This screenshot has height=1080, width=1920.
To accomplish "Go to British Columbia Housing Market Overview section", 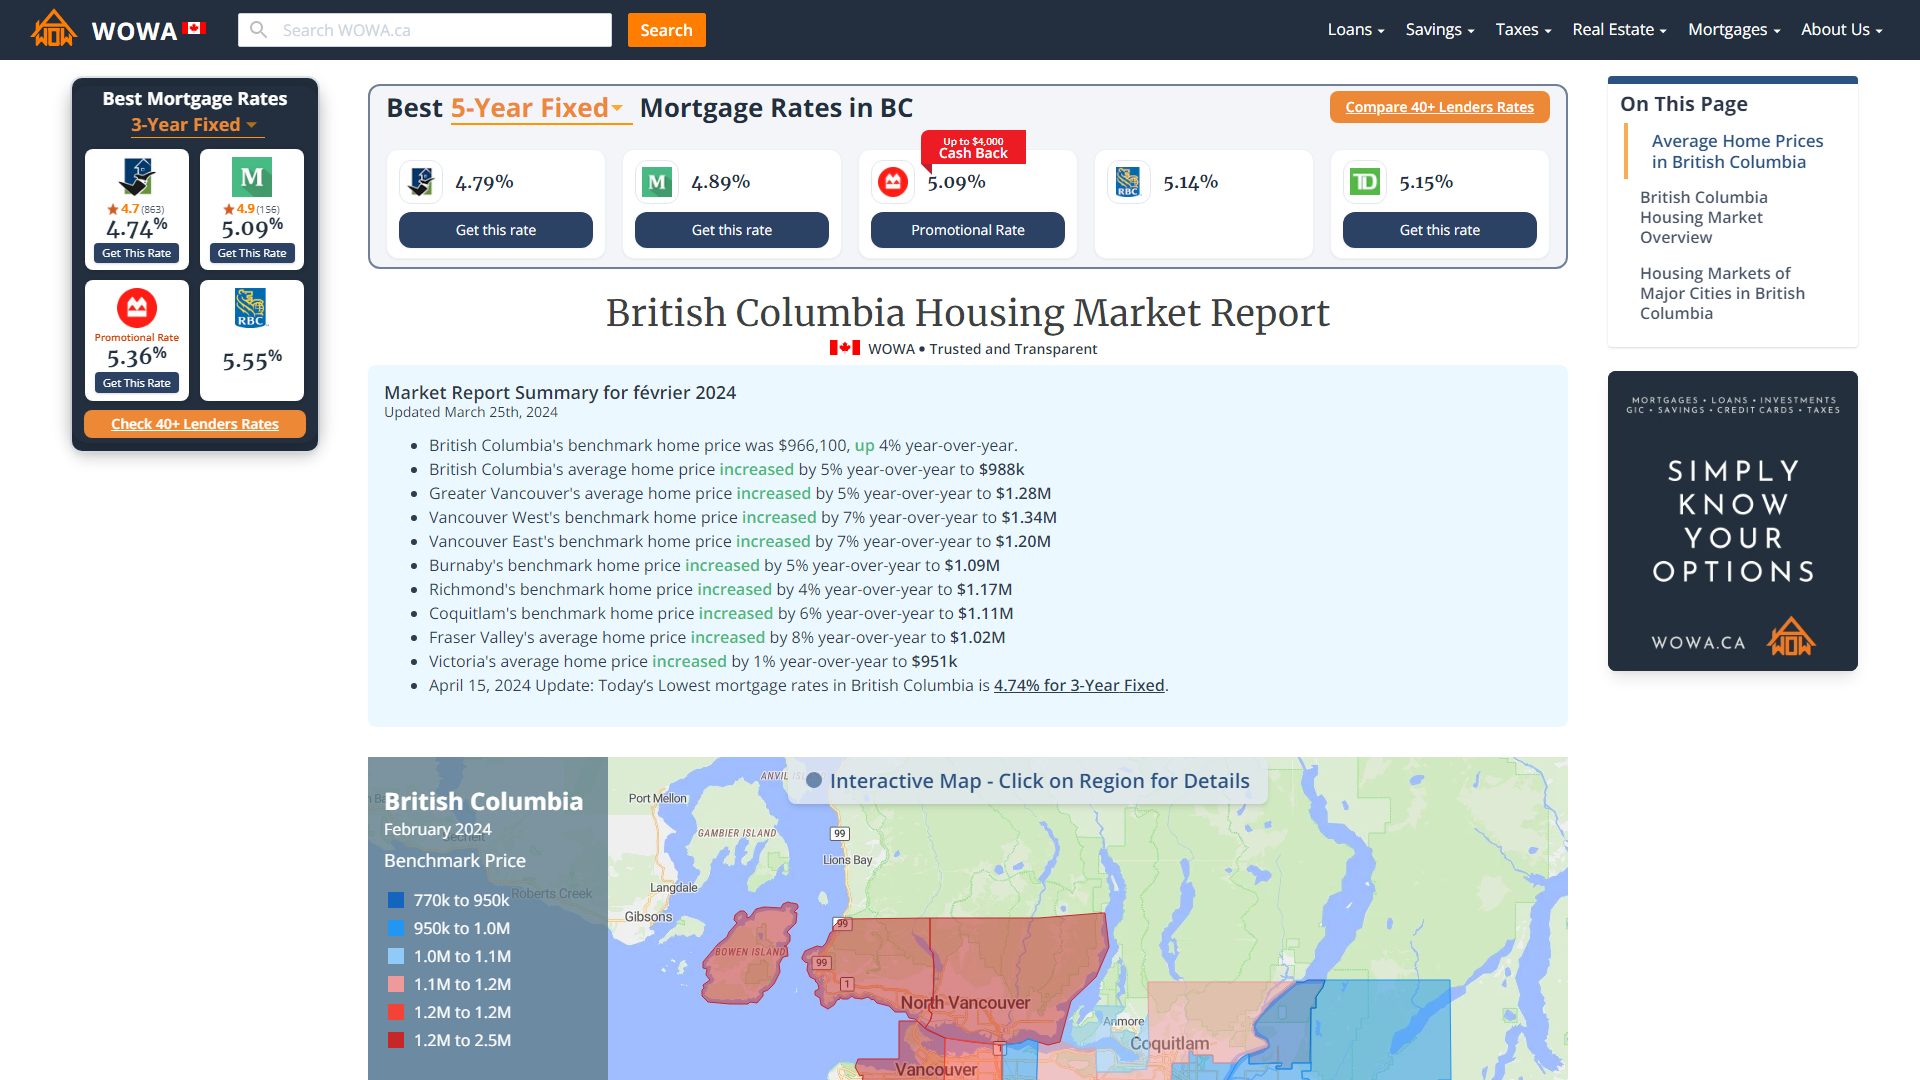I will [x=1704, y=217].
